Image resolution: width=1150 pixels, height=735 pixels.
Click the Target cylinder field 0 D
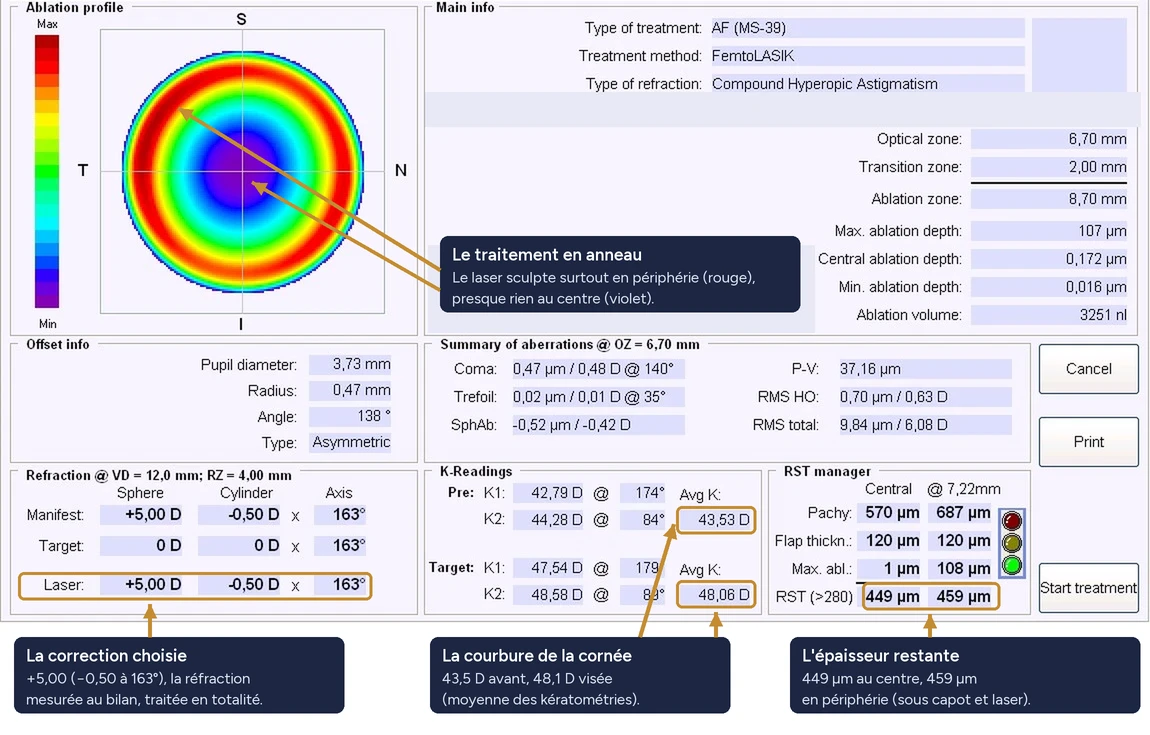point(239,546)
